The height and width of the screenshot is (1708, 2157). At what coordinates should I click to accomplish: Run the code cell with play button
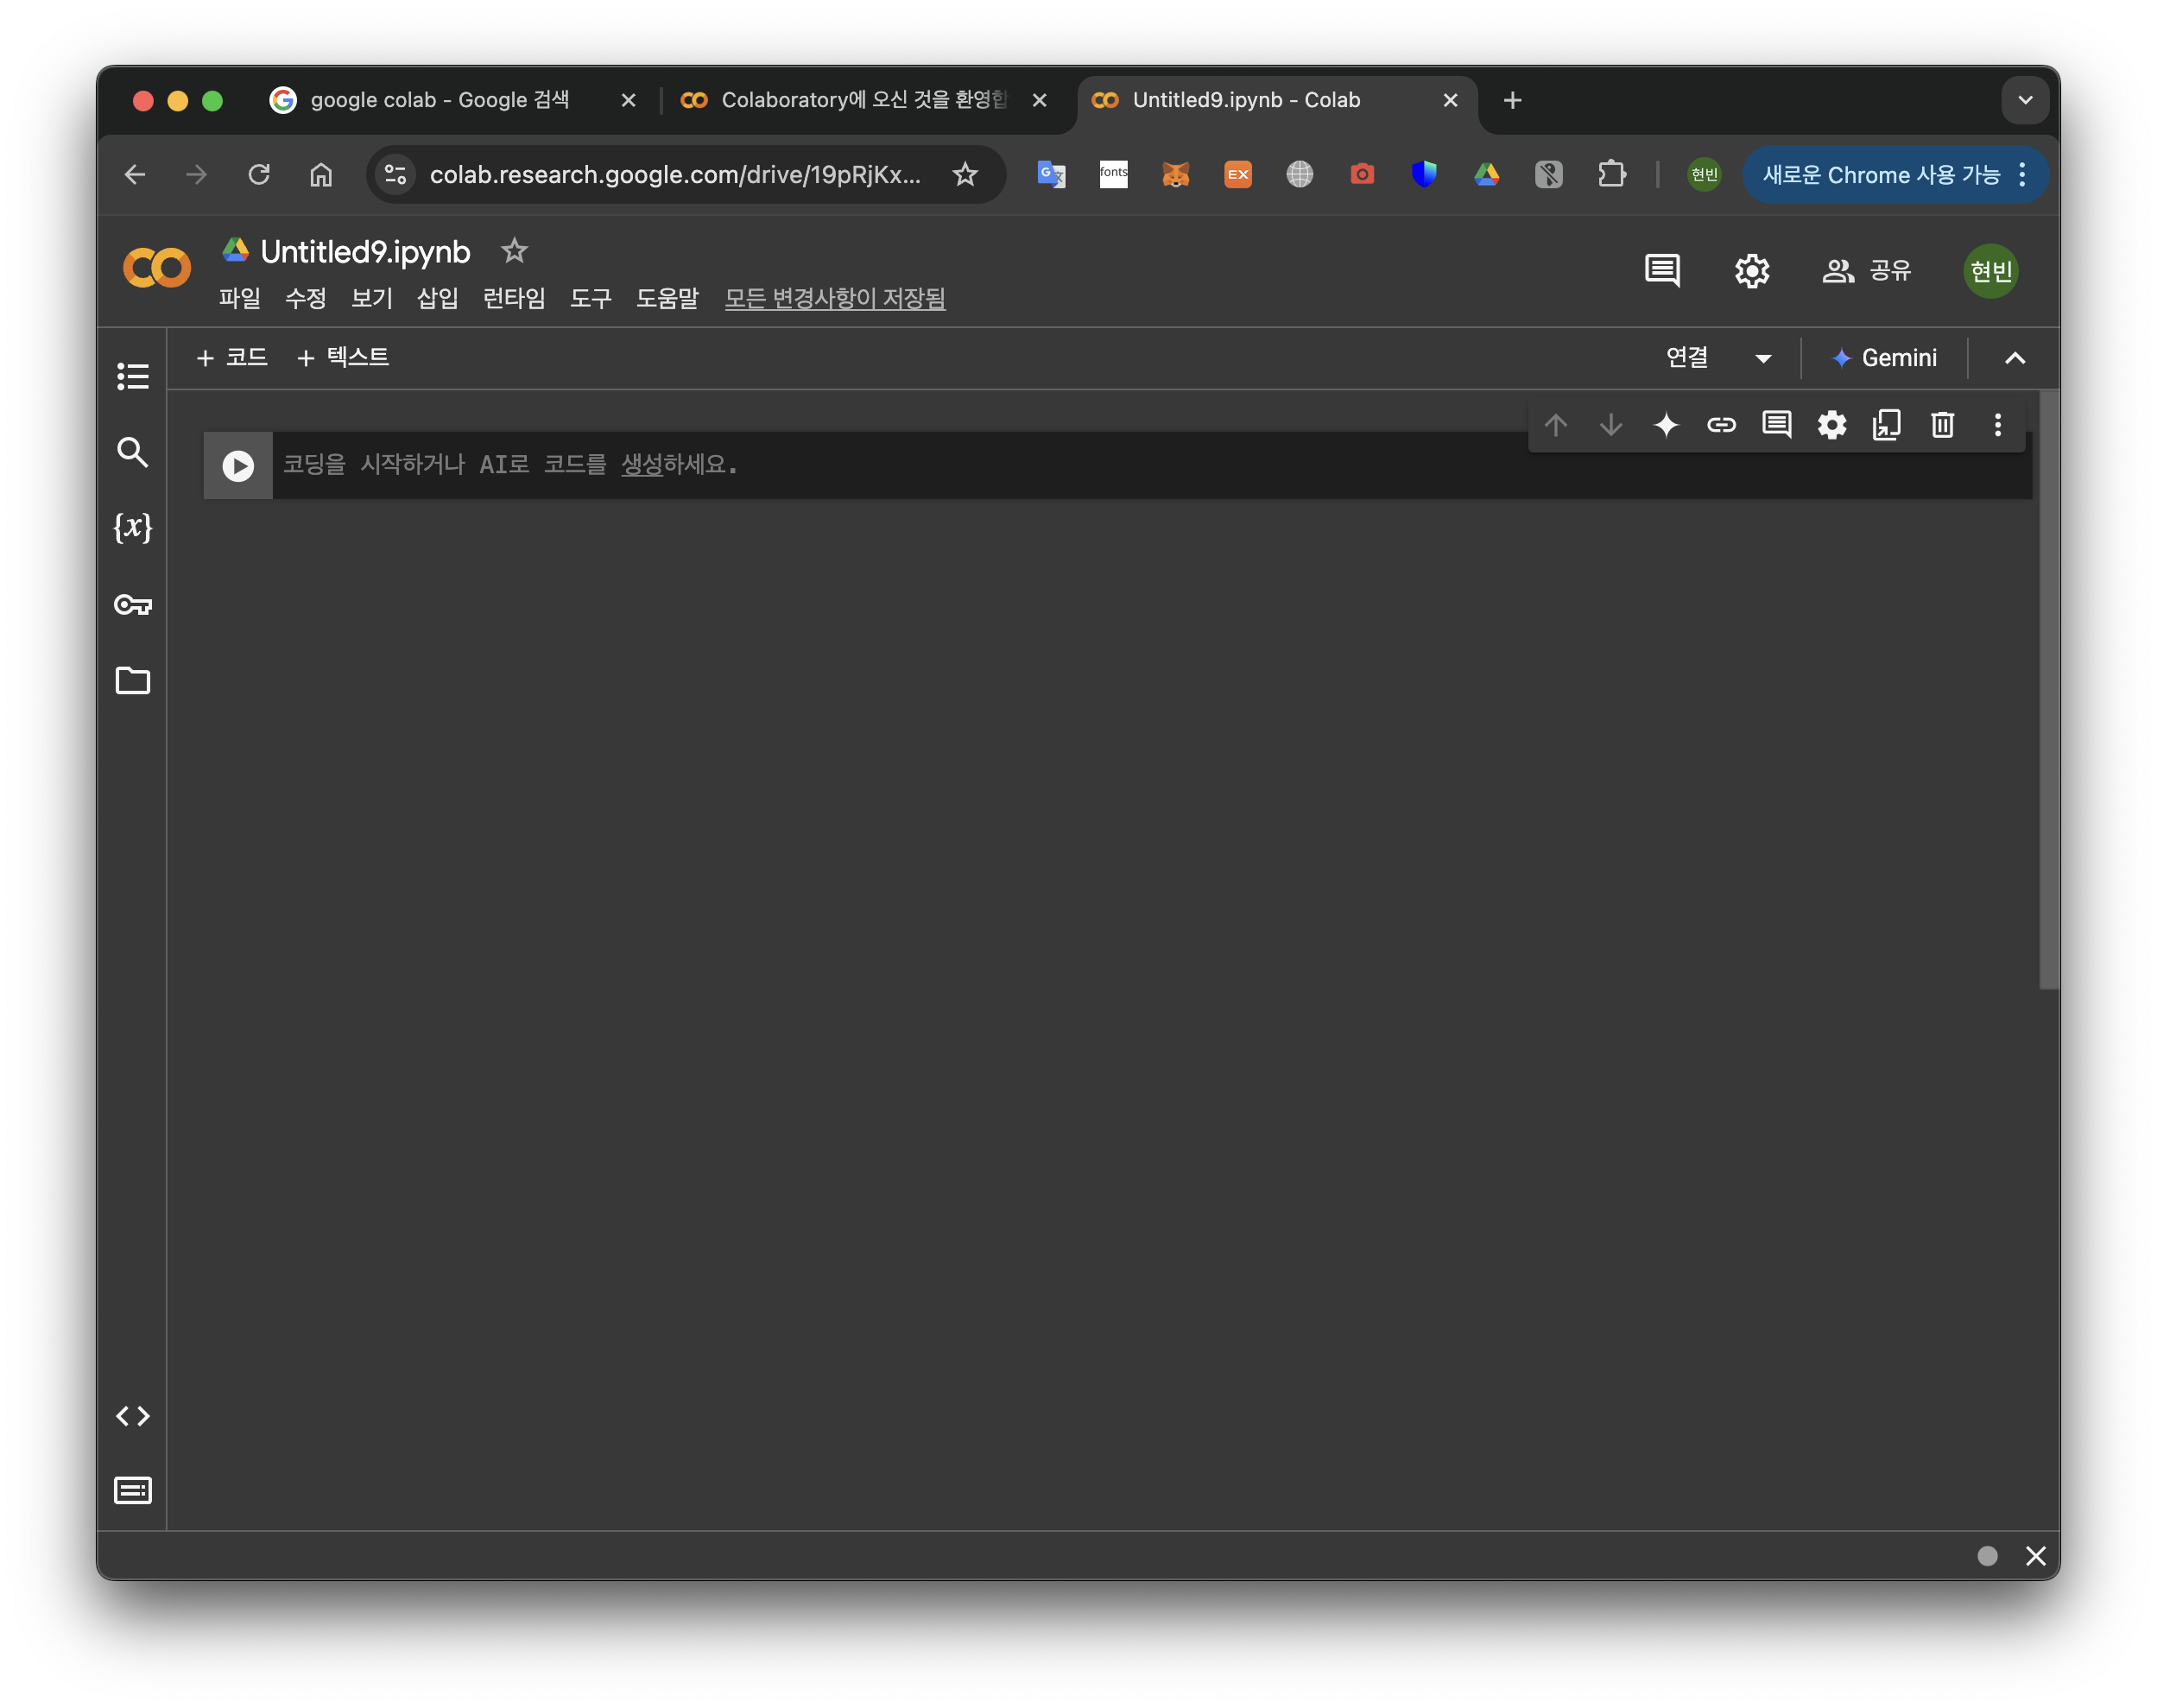pyautogui.click(x=238, y=466)
